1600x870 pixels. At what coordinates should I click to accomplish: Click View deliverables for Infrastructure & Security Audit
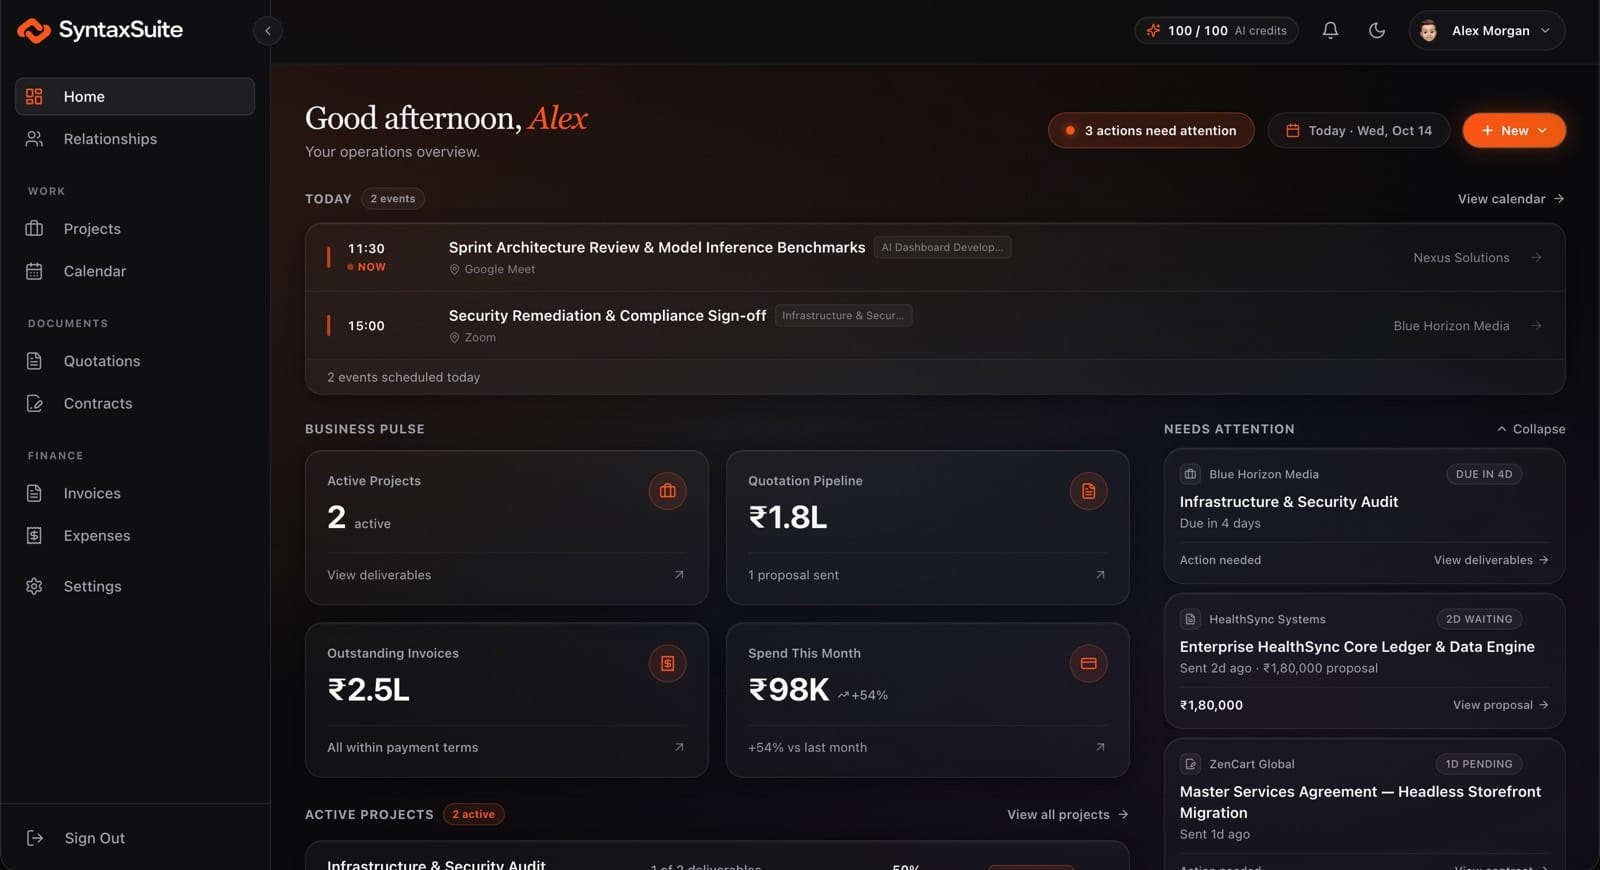click(x=1491, y=560)
